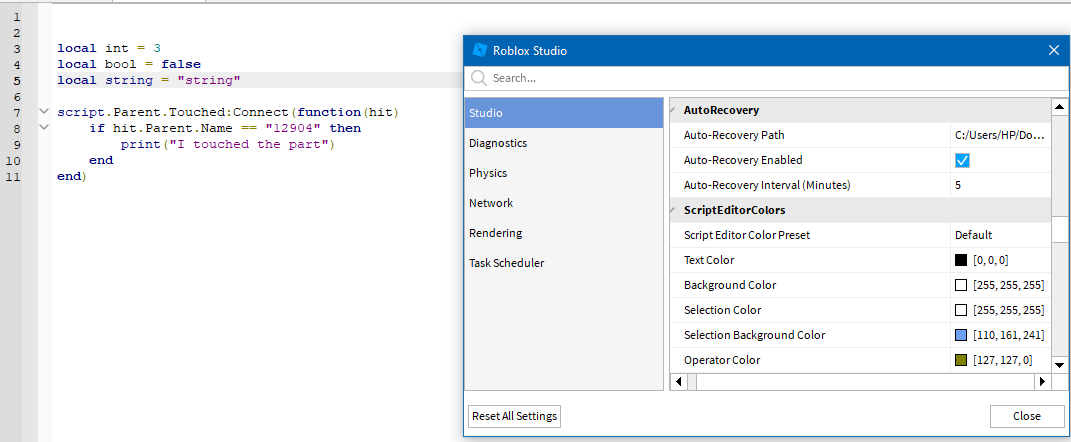
Task: Click the Operator Color olive swatch
Action: point(961,360)
